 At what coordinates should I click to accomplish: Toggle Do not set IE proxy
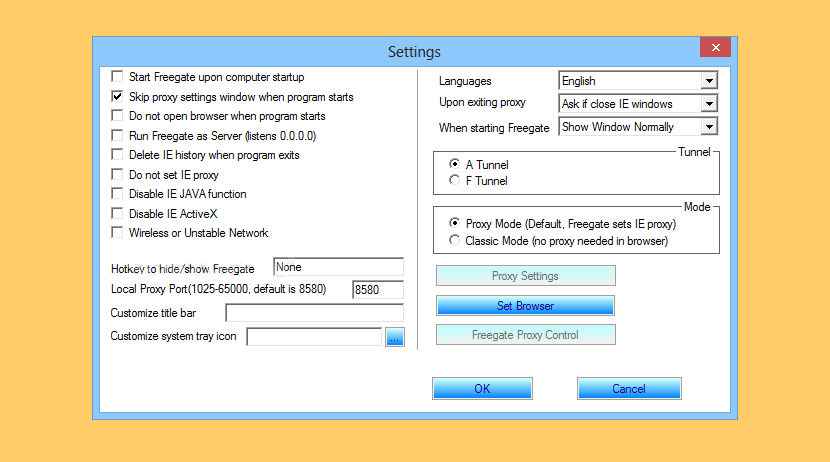point(117,174)
